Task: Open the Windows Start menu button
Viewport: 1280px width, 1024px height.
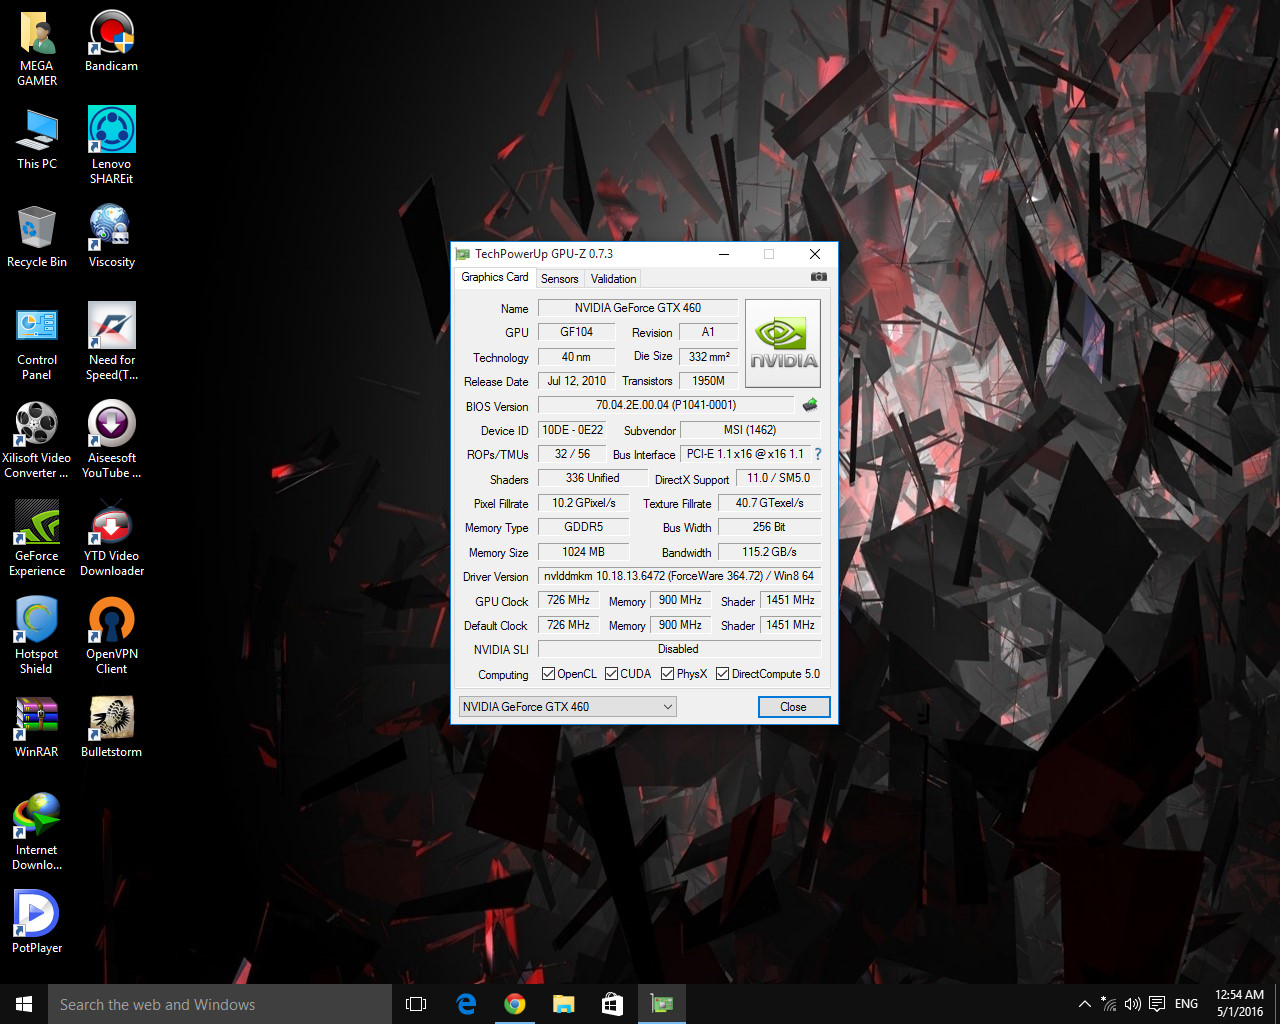Action: (x=24, y=1004)
